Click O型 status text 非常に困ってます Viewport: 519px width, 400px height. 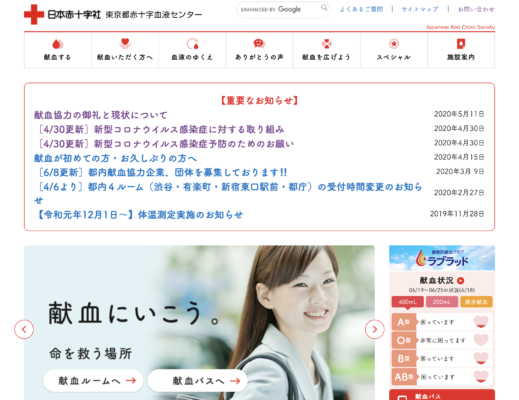point(443,341)
